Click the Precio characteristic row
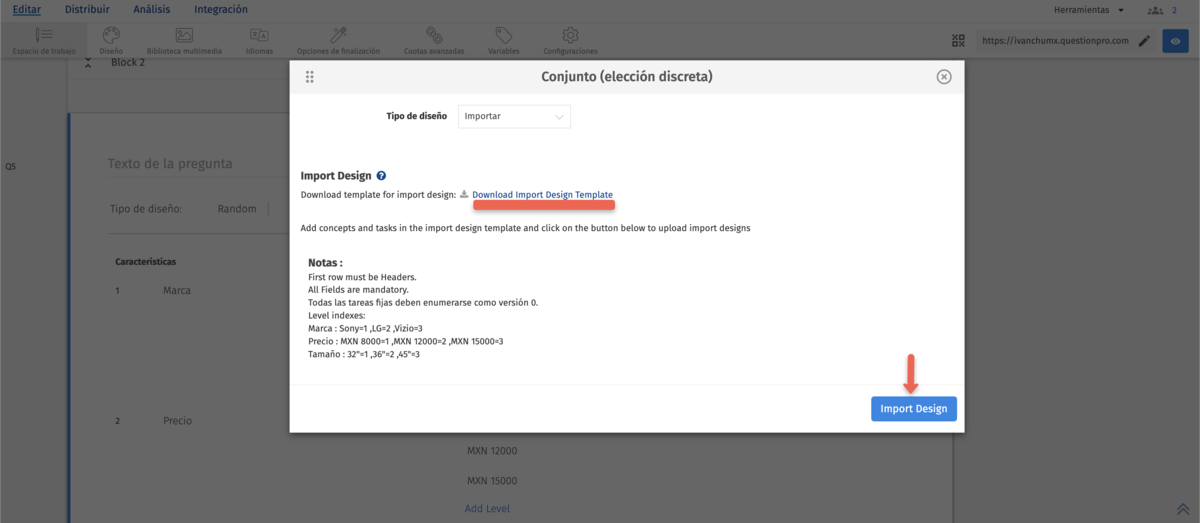Viewport: 1200px width, 523px height. click(177, 421)
